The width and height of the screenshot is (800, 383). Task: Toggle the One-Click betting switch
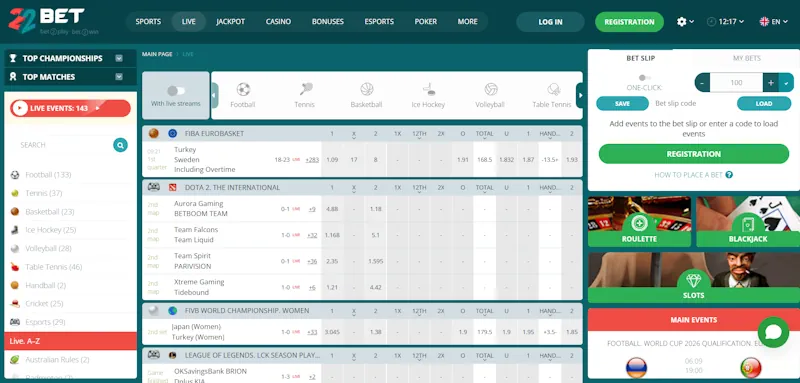(x=644, y=78)
